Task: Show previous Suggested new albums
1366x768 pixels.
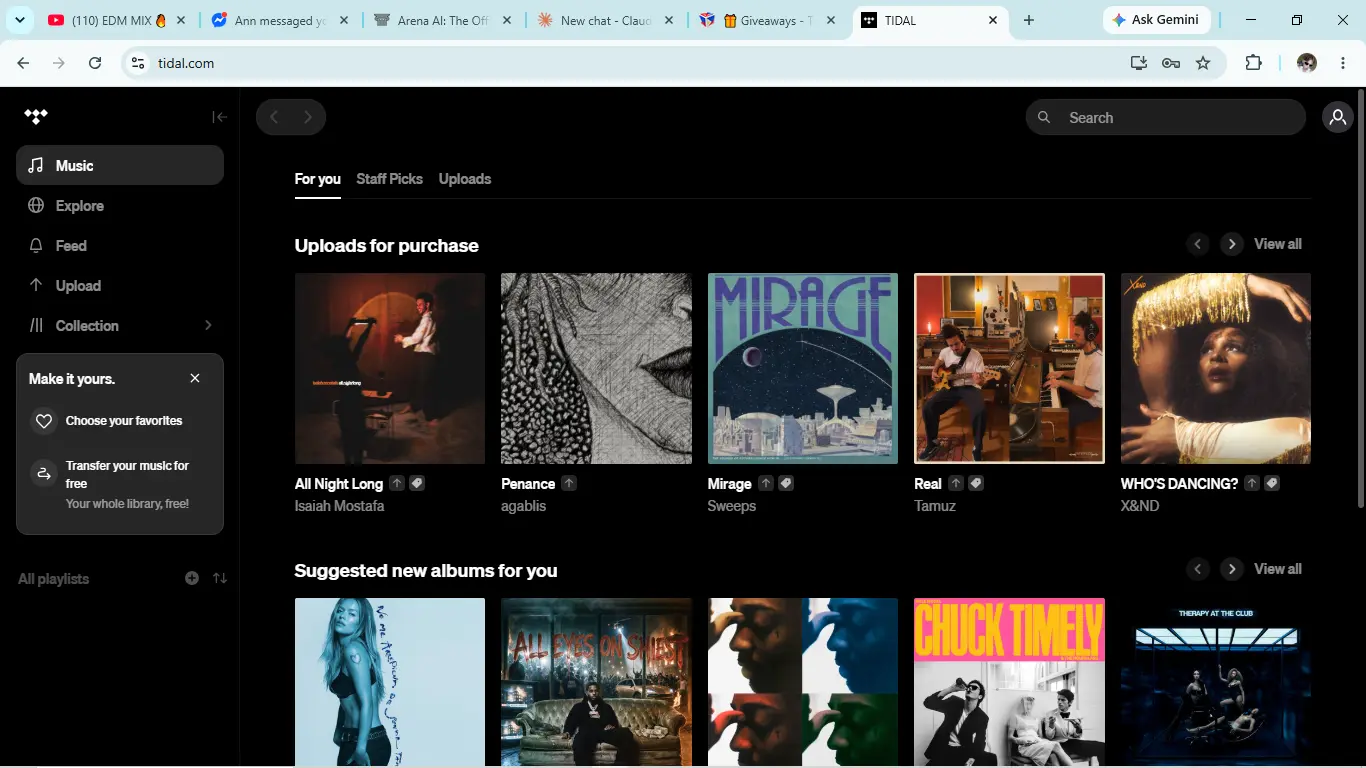Action: 1198,569
